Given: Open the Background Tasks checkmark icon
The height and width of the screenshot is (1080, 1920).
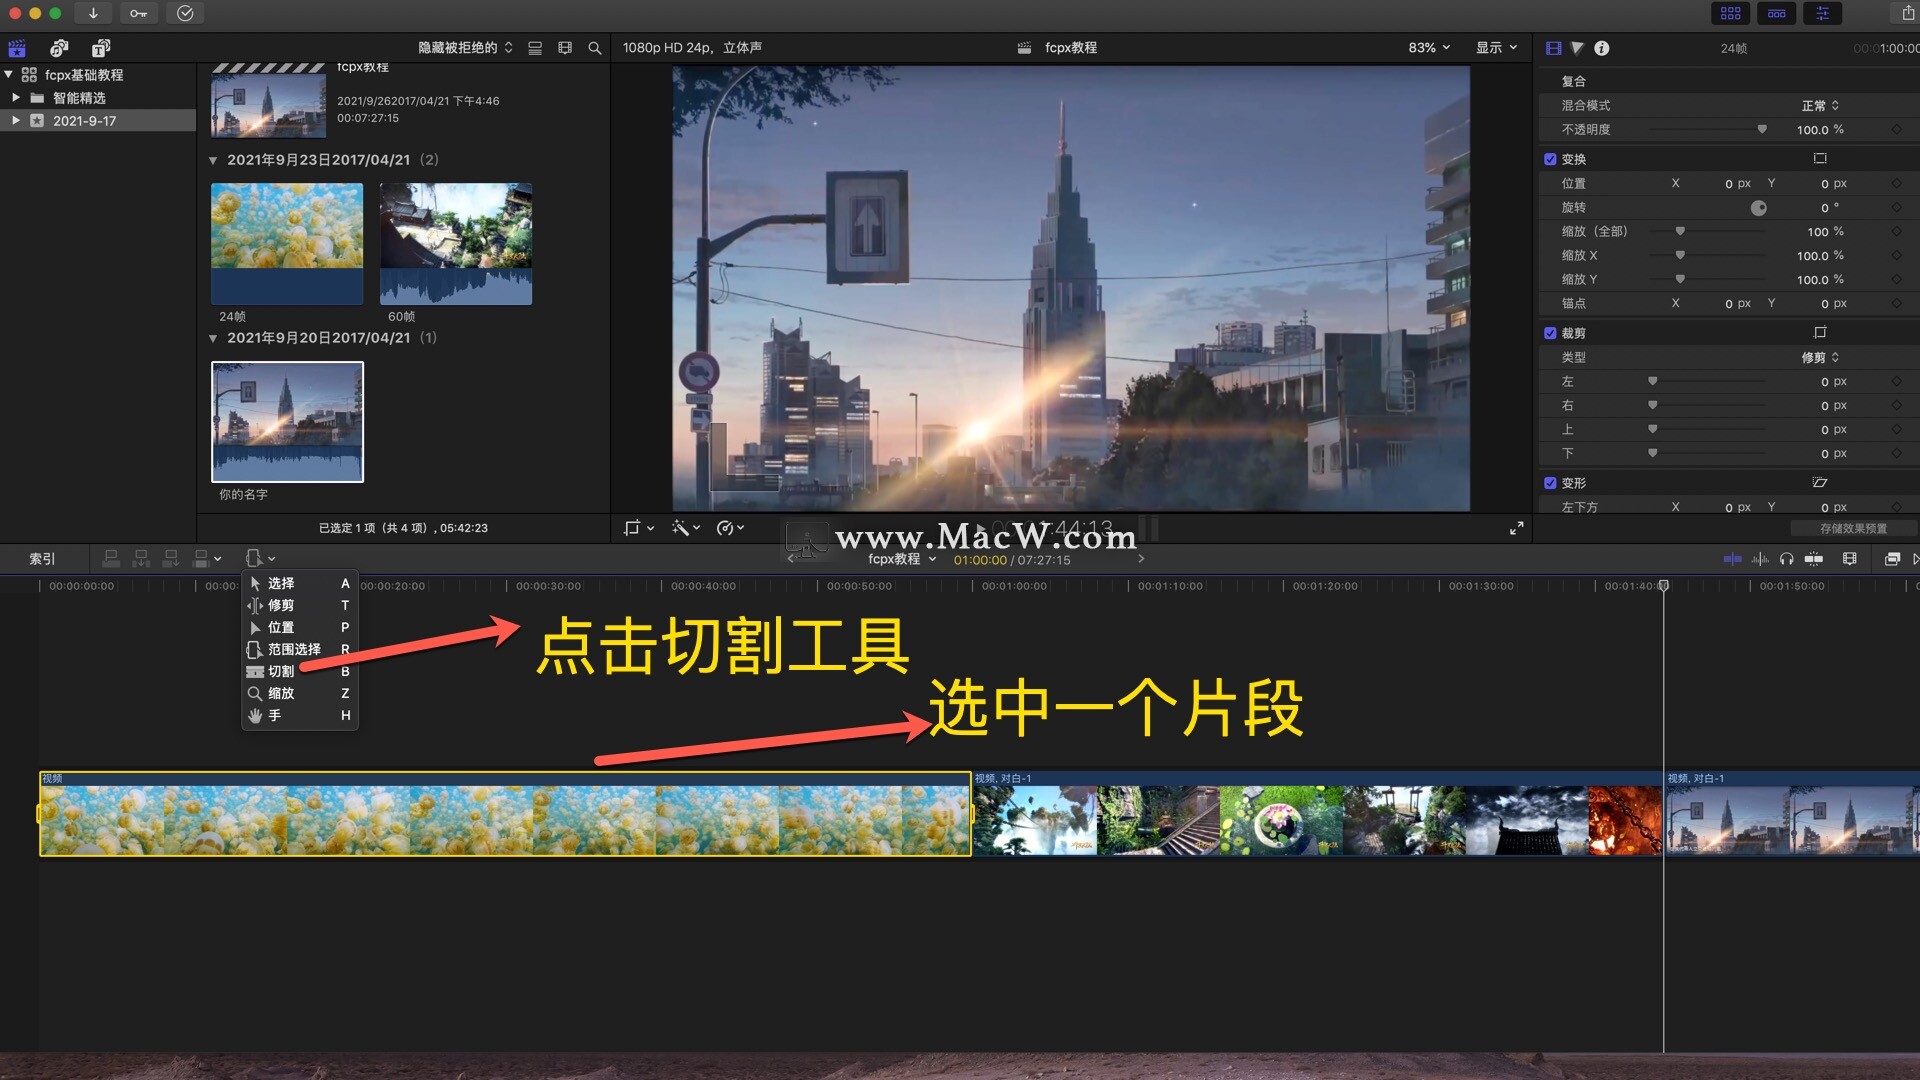Looking at the screenshot, I should click(185, 13).
